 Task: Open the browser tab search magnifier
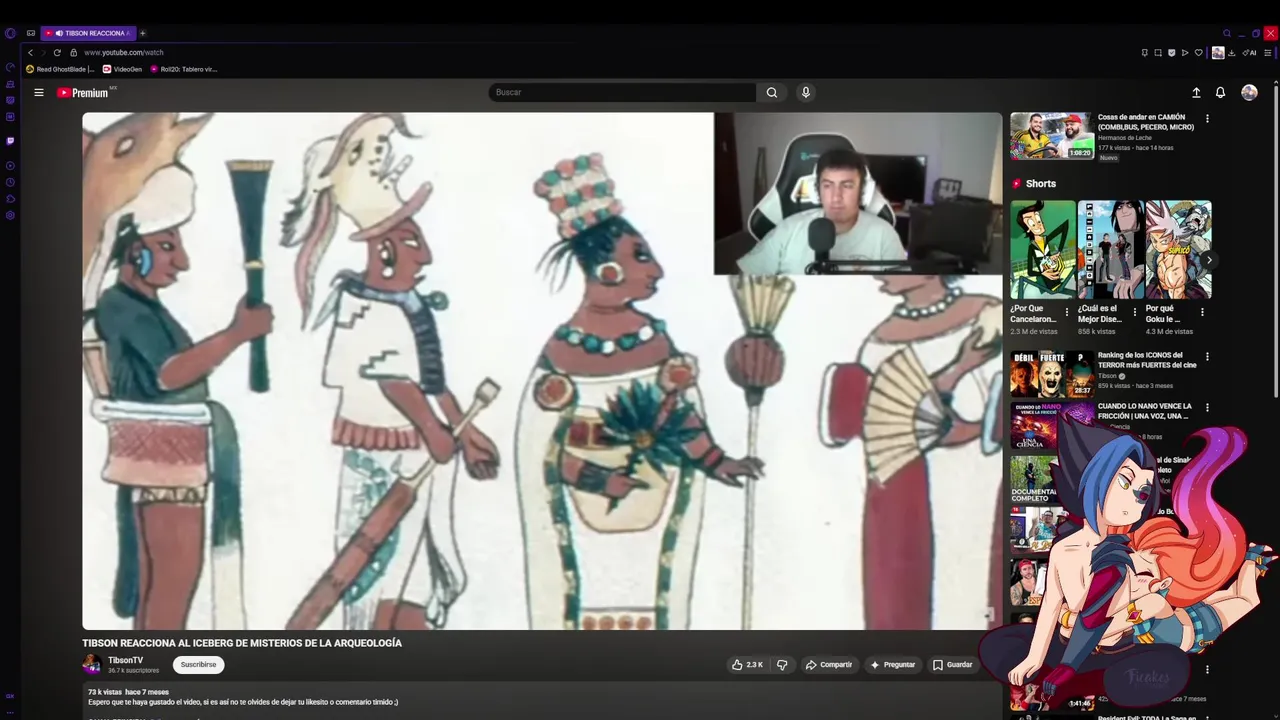point(1227,33)
